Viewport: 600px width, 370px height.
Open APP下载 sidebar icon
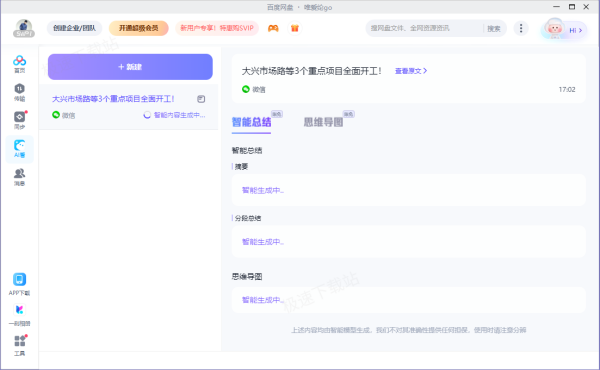click(x=20, y=284)
